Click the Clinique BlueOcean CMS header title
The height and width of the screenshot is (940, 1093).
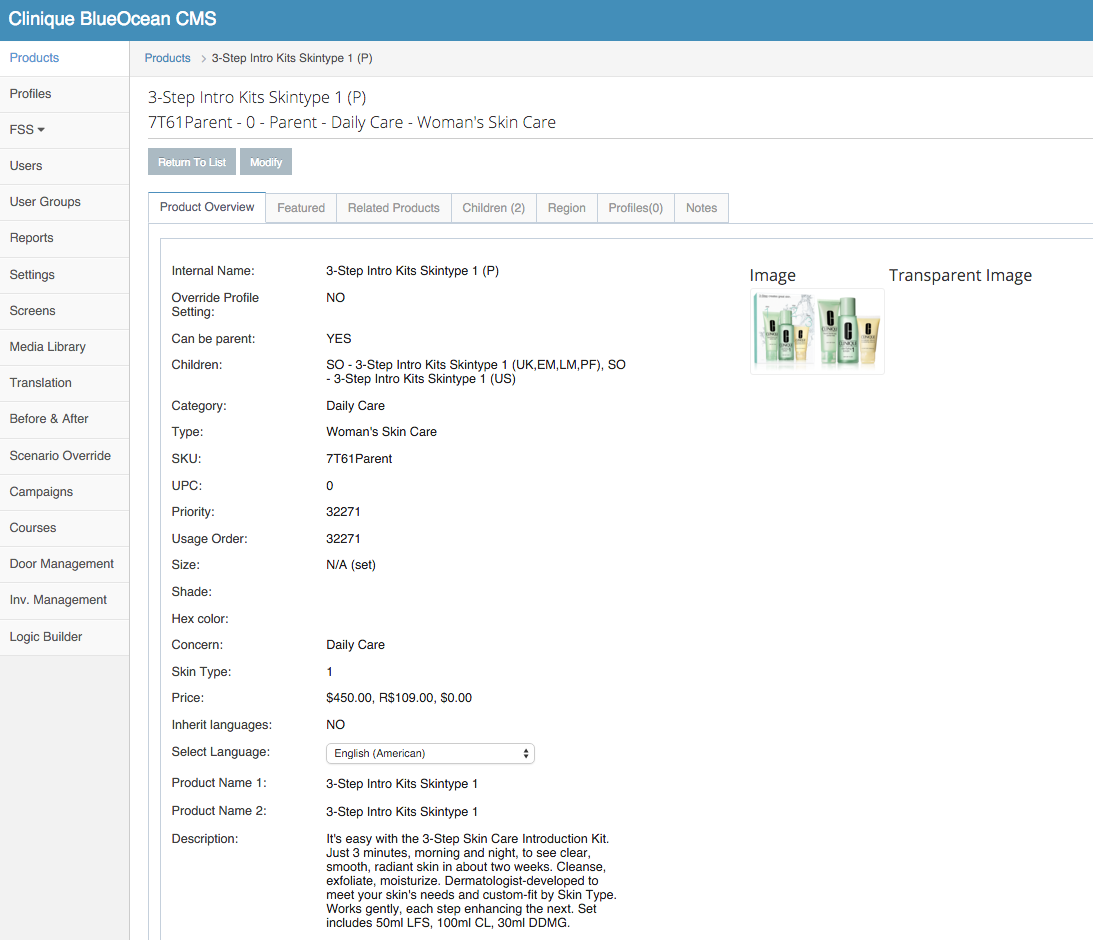[x=112, y=19]
